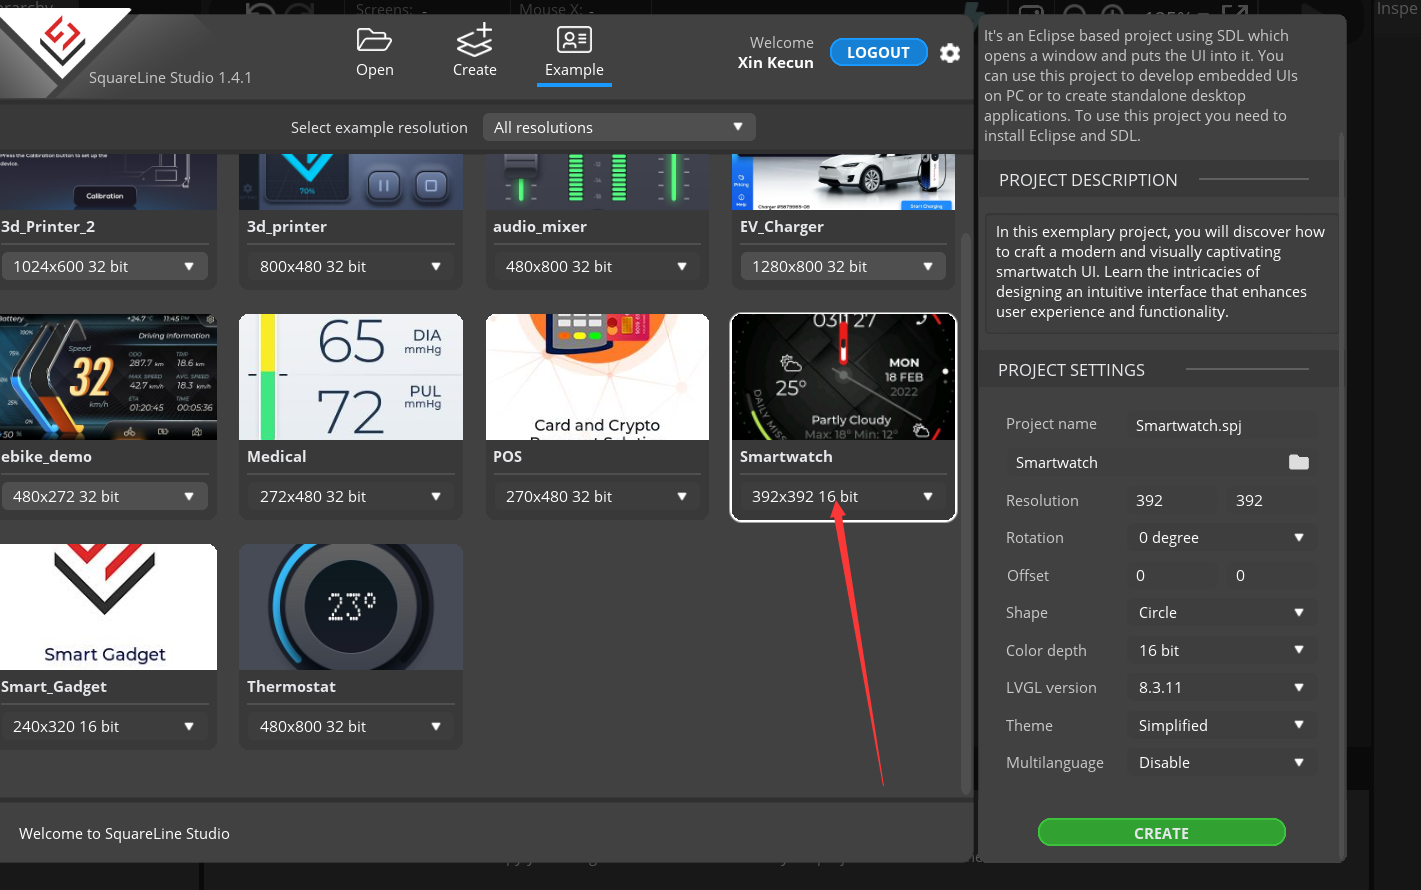Screen dimensions: 1421x890
Task: Open the Smartwatch 392x392 16 bit dropdown
Action: point(843,496)
